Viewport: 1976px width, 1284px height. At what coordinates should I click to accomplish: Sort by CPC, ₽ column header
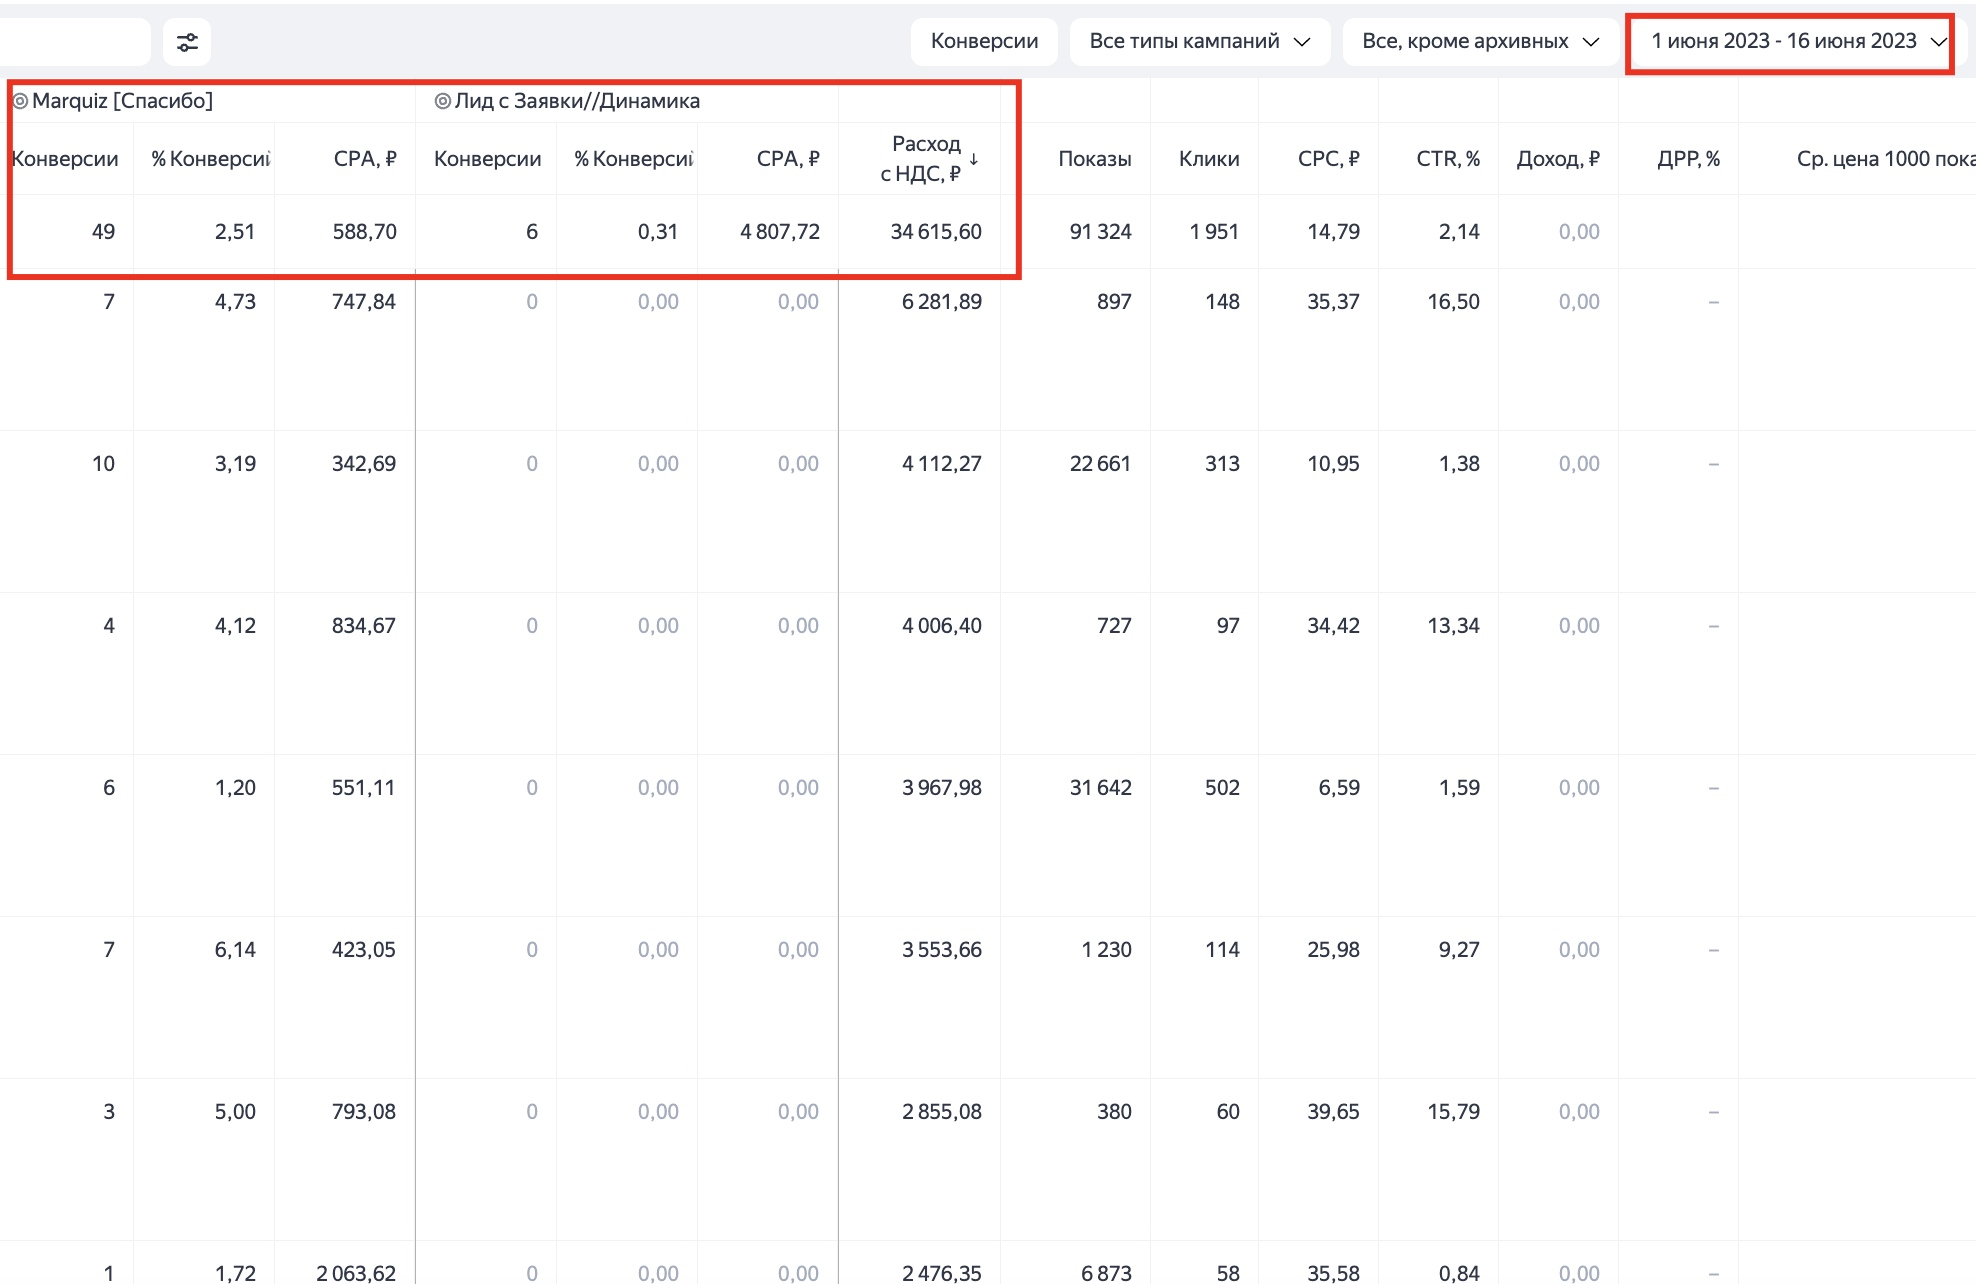pyautogui.click(x=1329, y=159)
